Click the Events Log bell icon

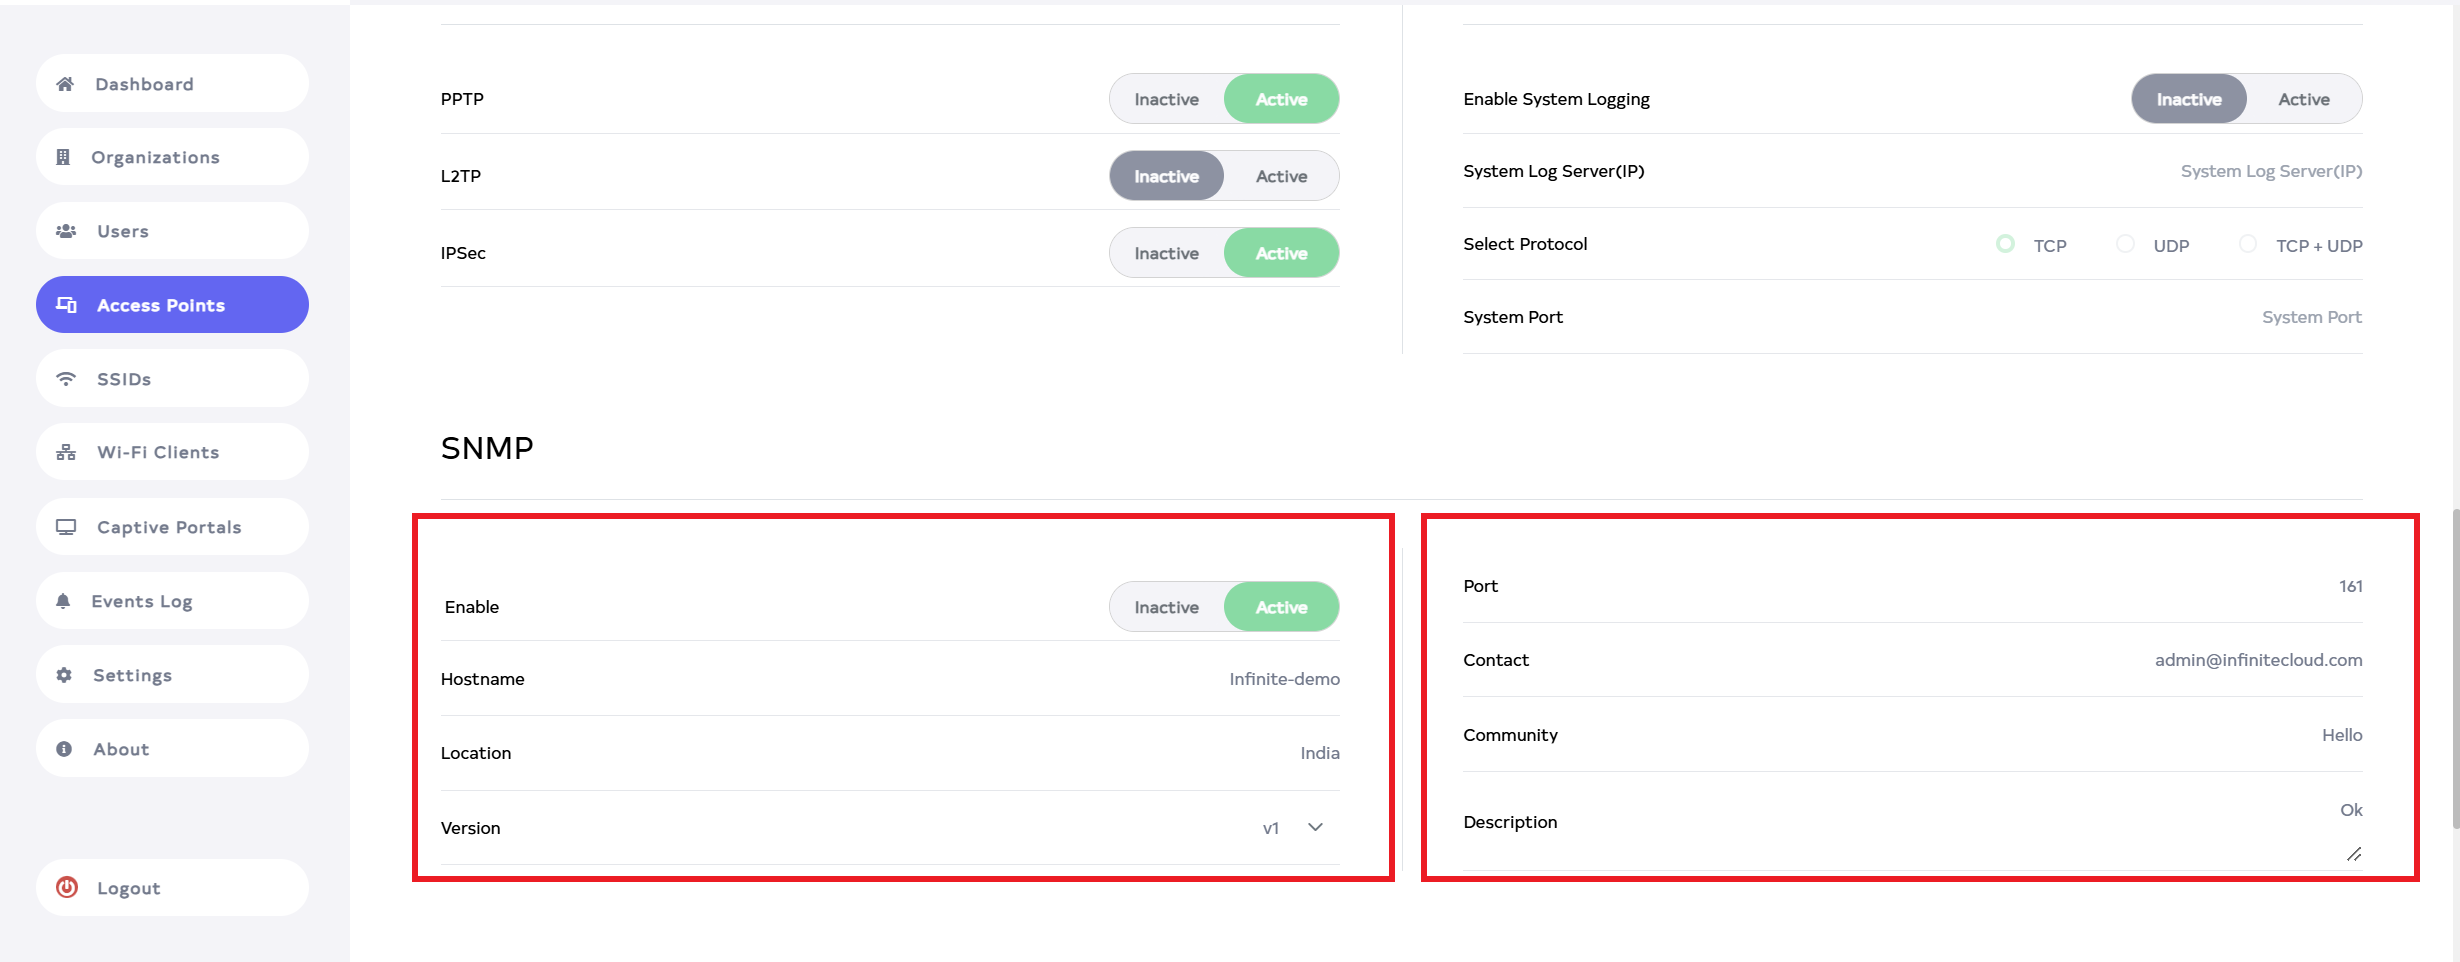coord(63,601)
